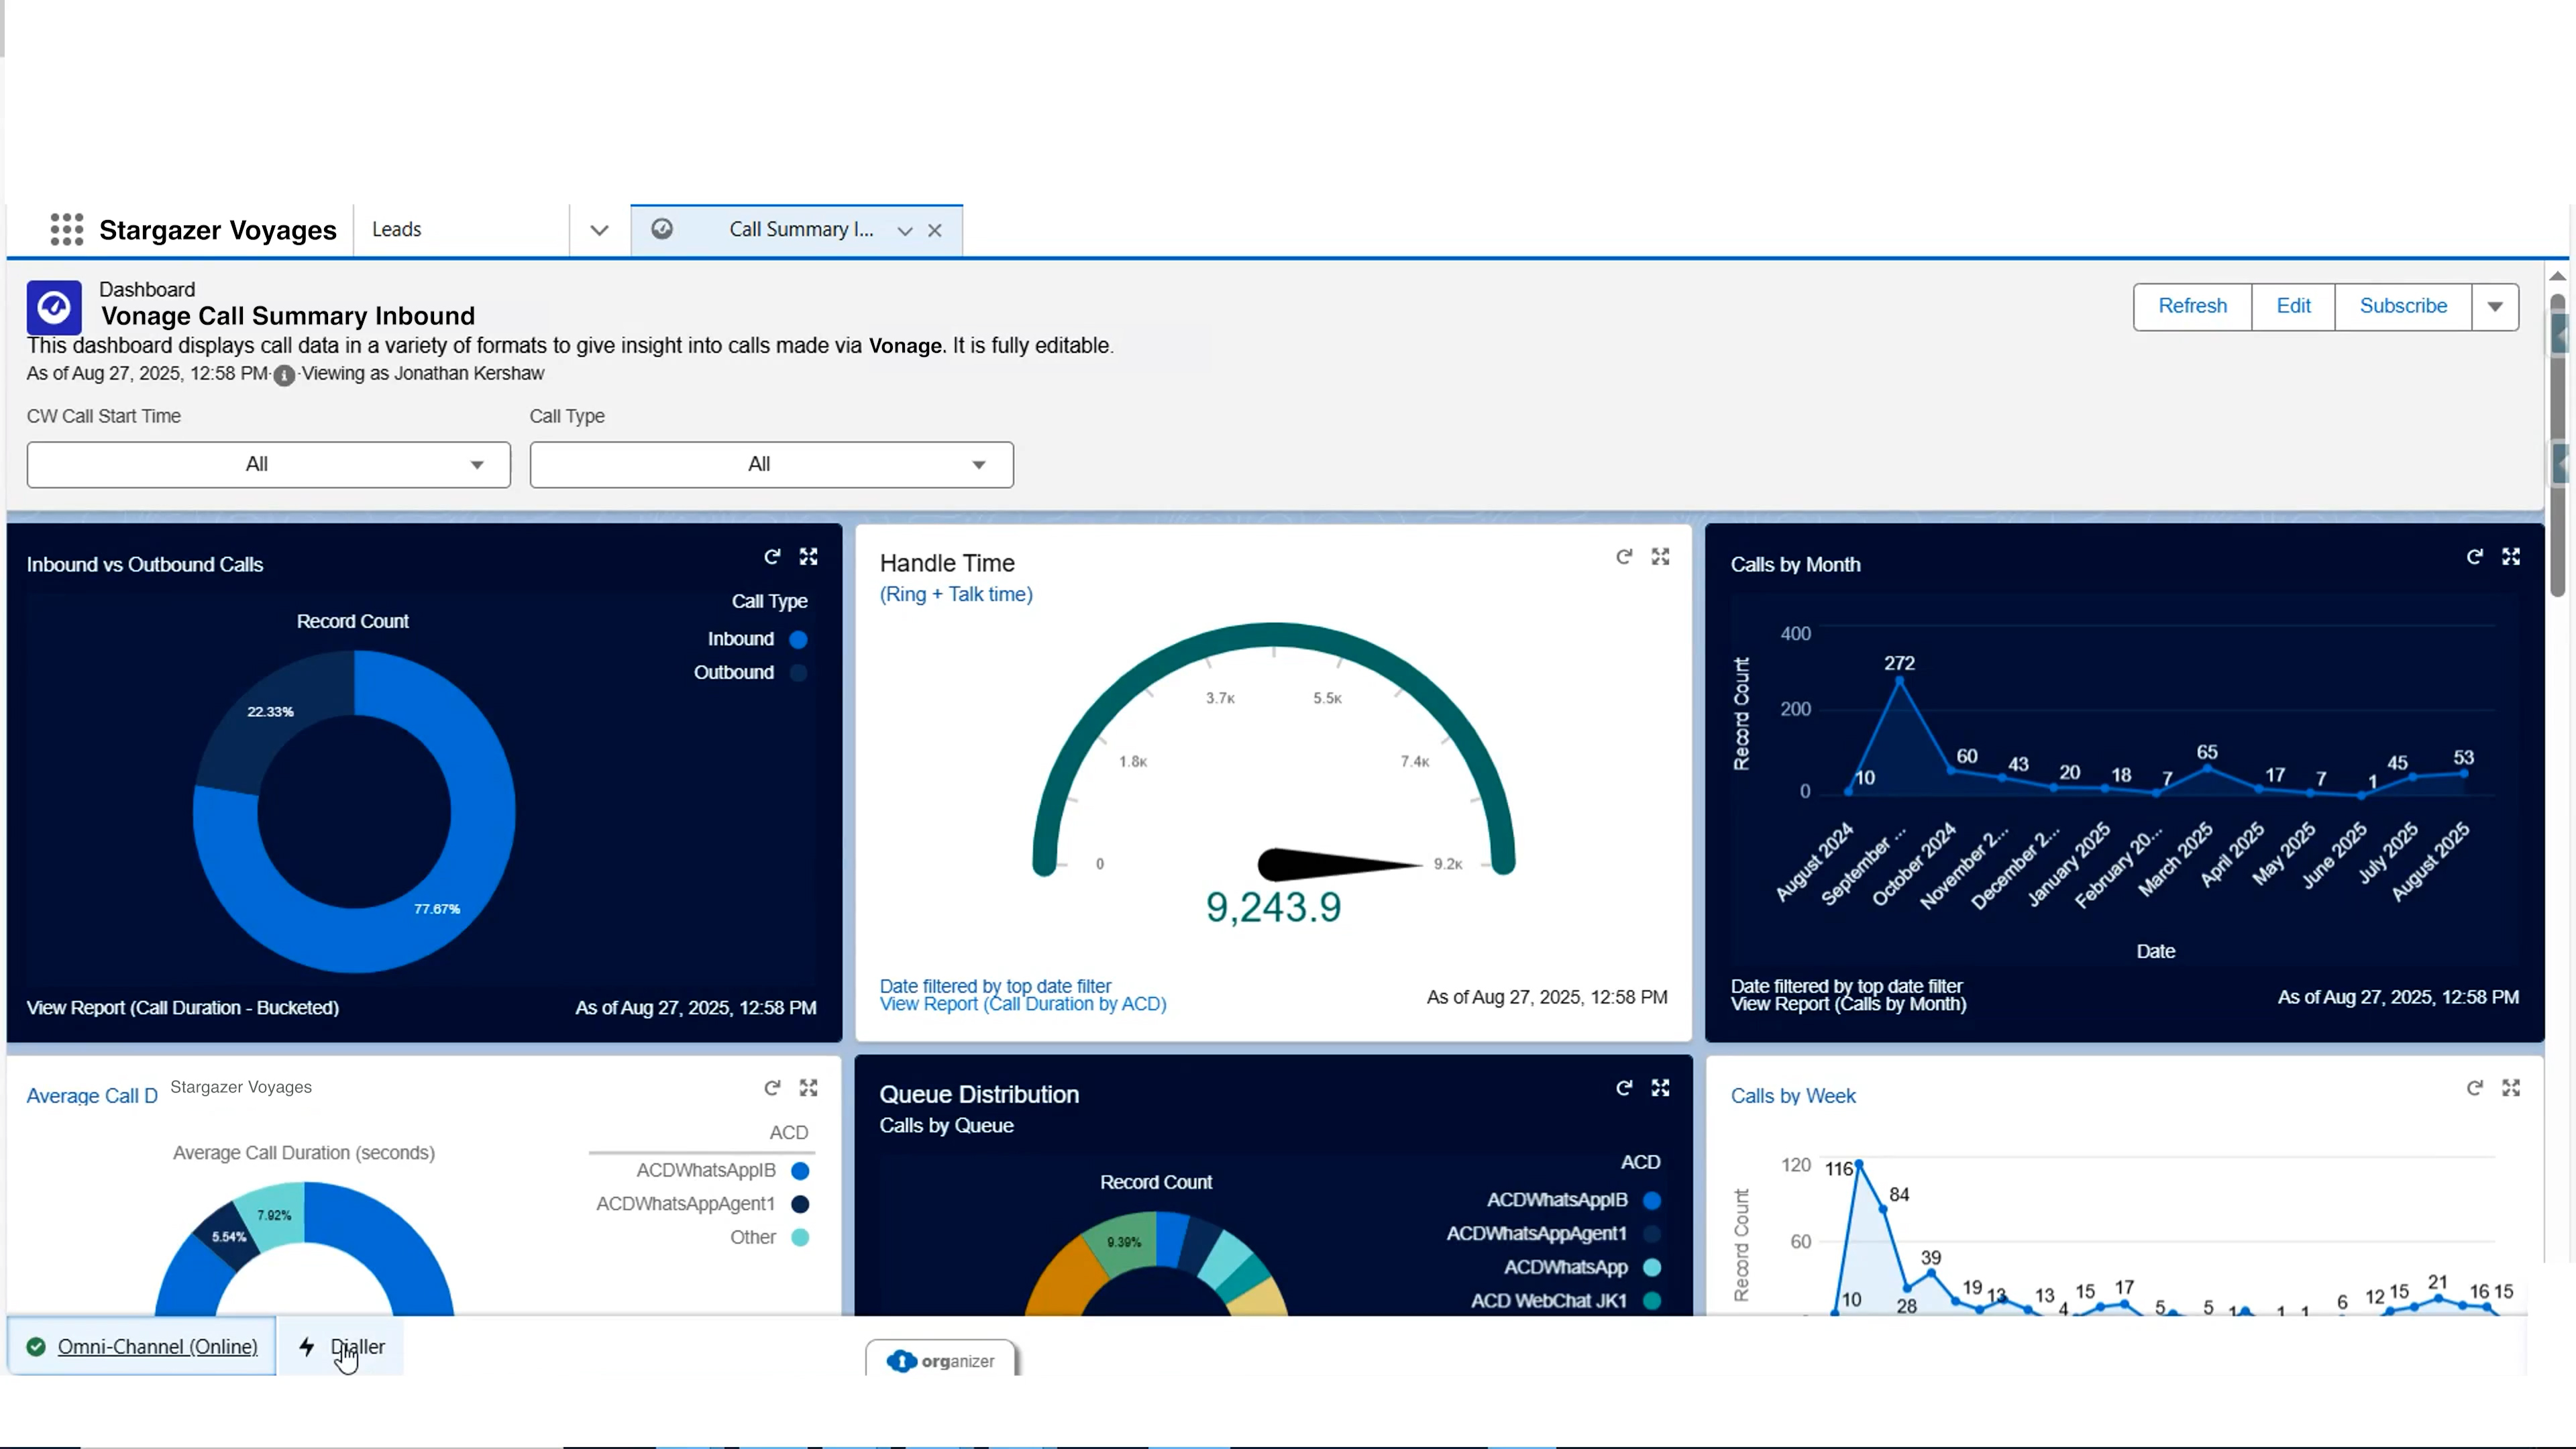Open the Subscribe button dropdown arrow
The height and width of the screenshot is (1449, 2576).
(2494, 306)
